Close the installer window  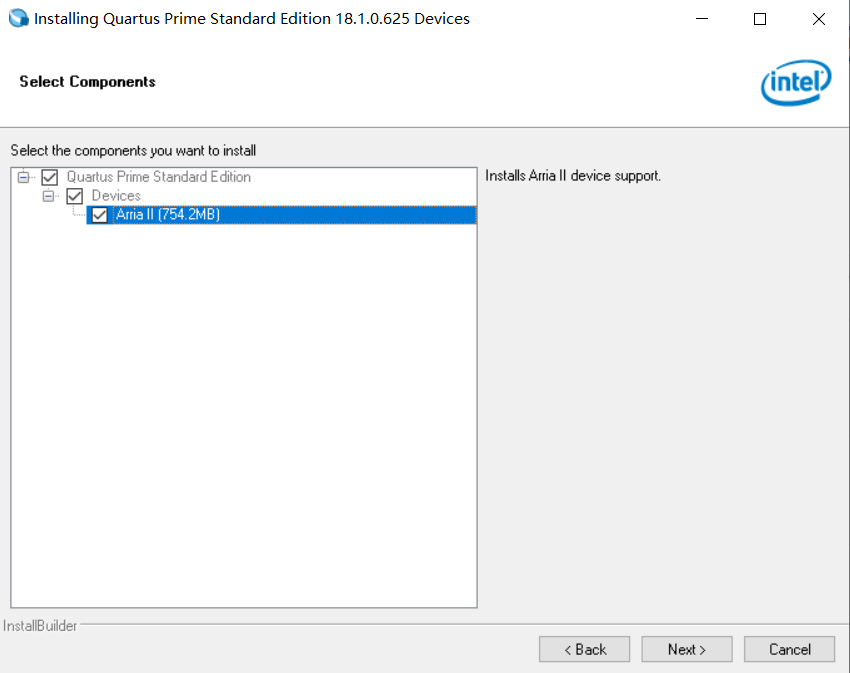click(819, 19)
